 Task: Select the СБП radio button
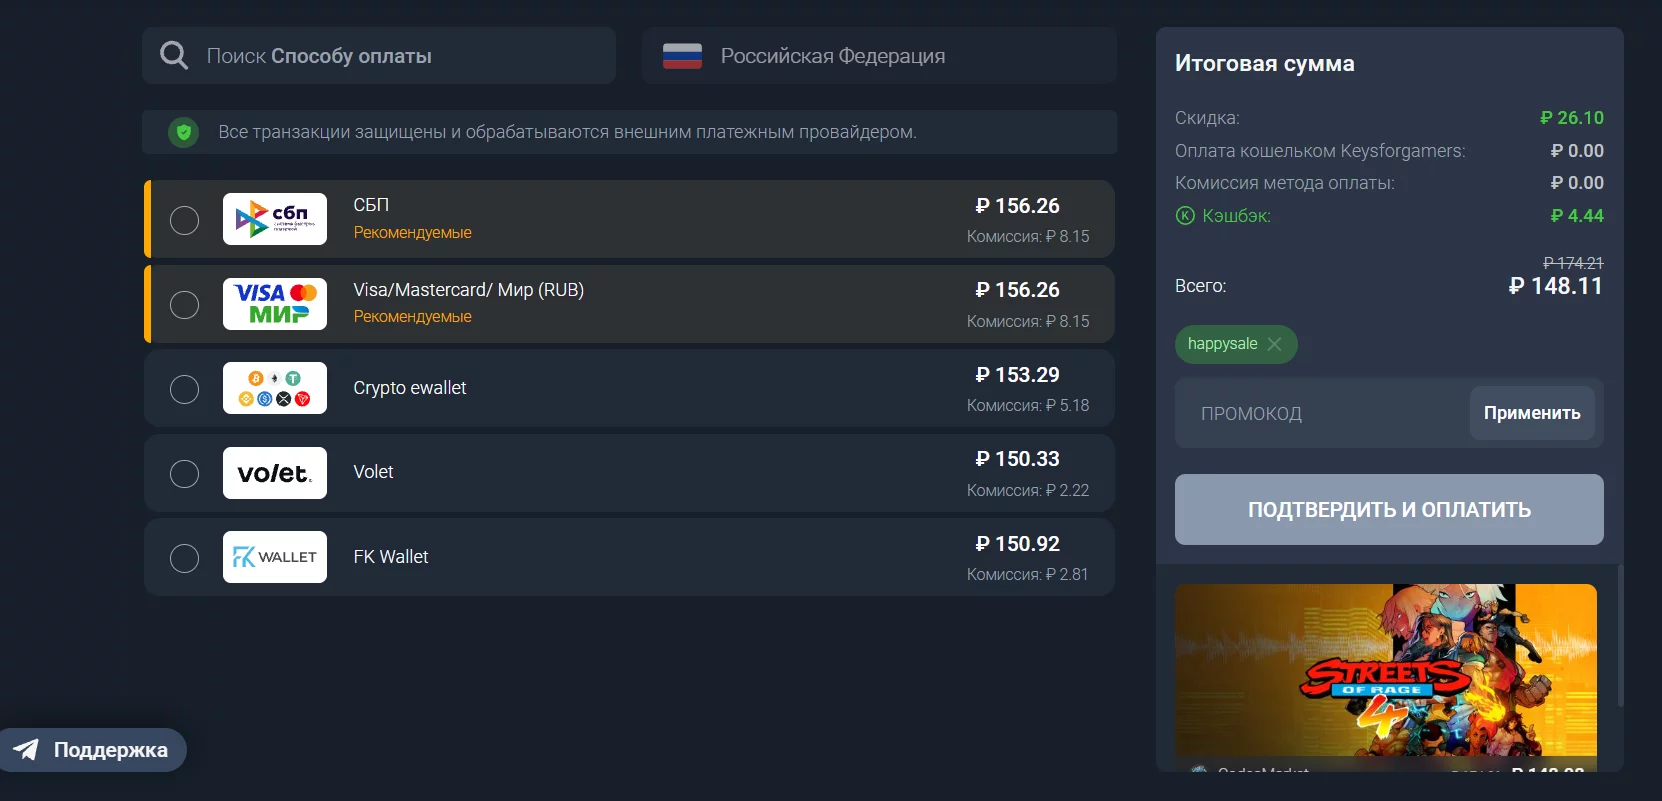pos(184,220)
